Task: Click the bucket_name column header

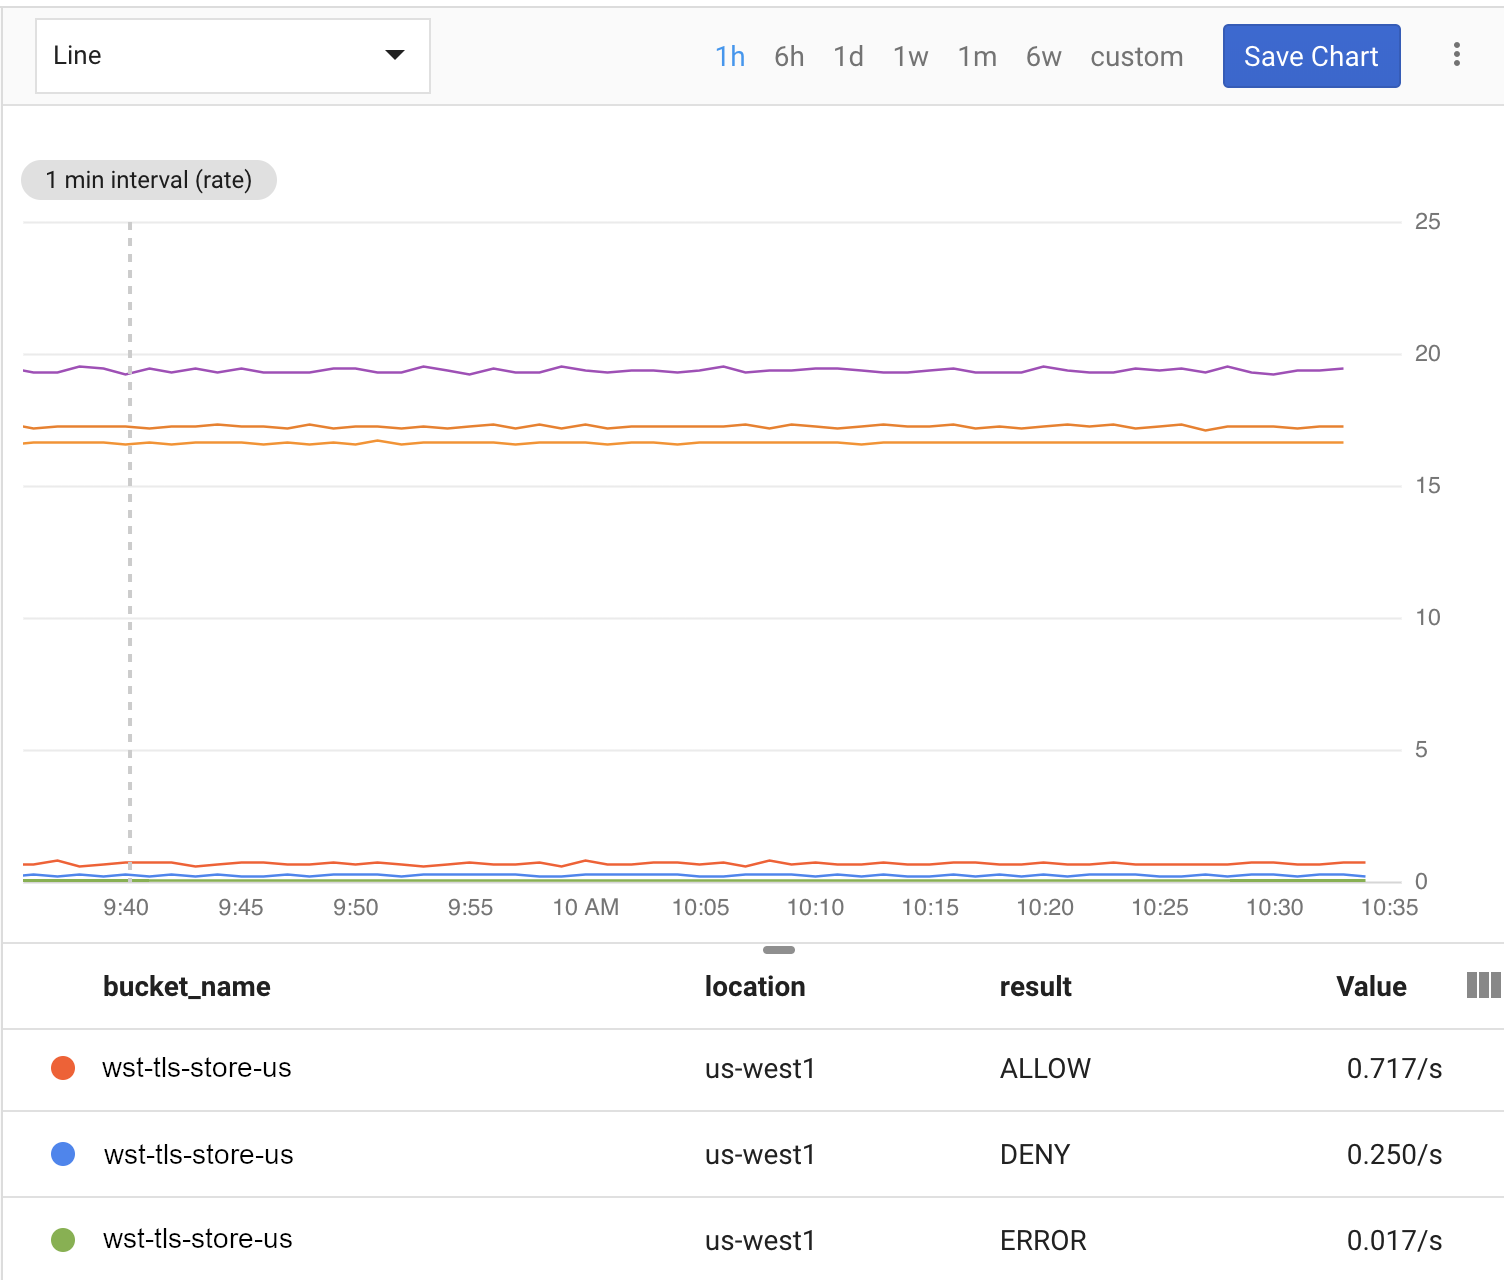Action: click(x=186, y=987)
